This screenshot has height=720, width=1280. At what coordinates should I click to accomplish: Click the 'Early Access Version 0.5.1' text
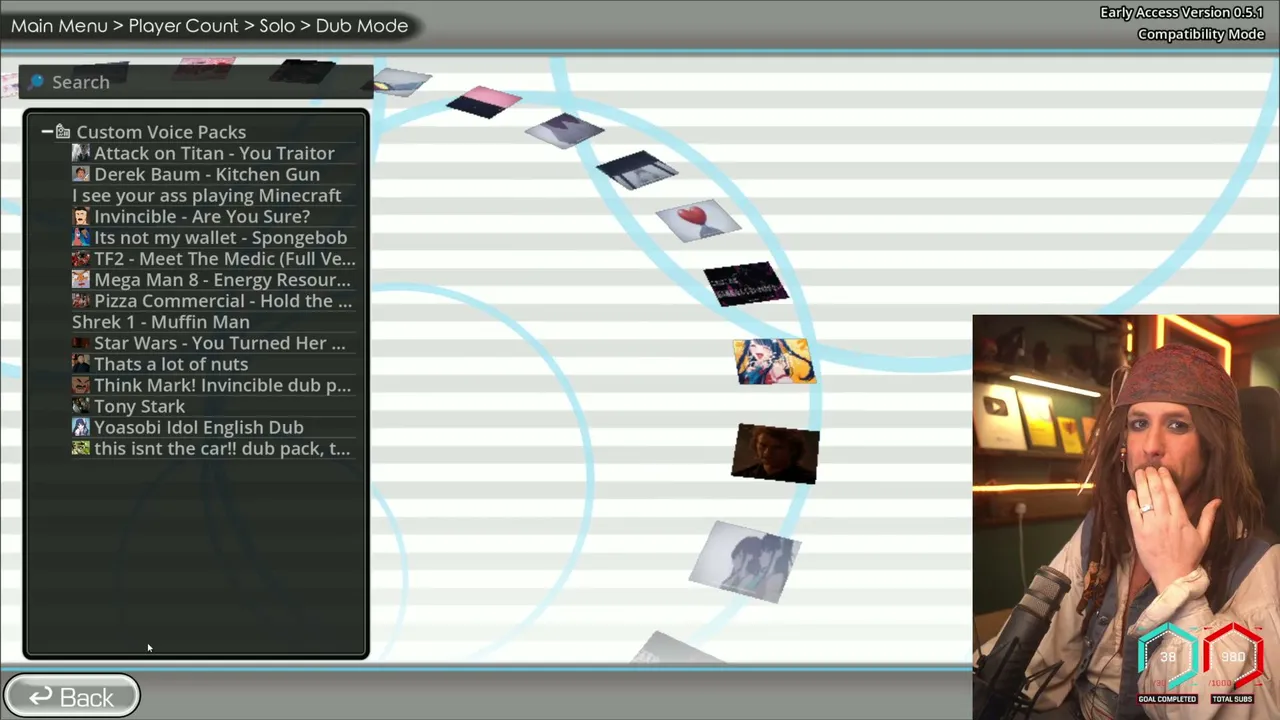(1182, 12)
